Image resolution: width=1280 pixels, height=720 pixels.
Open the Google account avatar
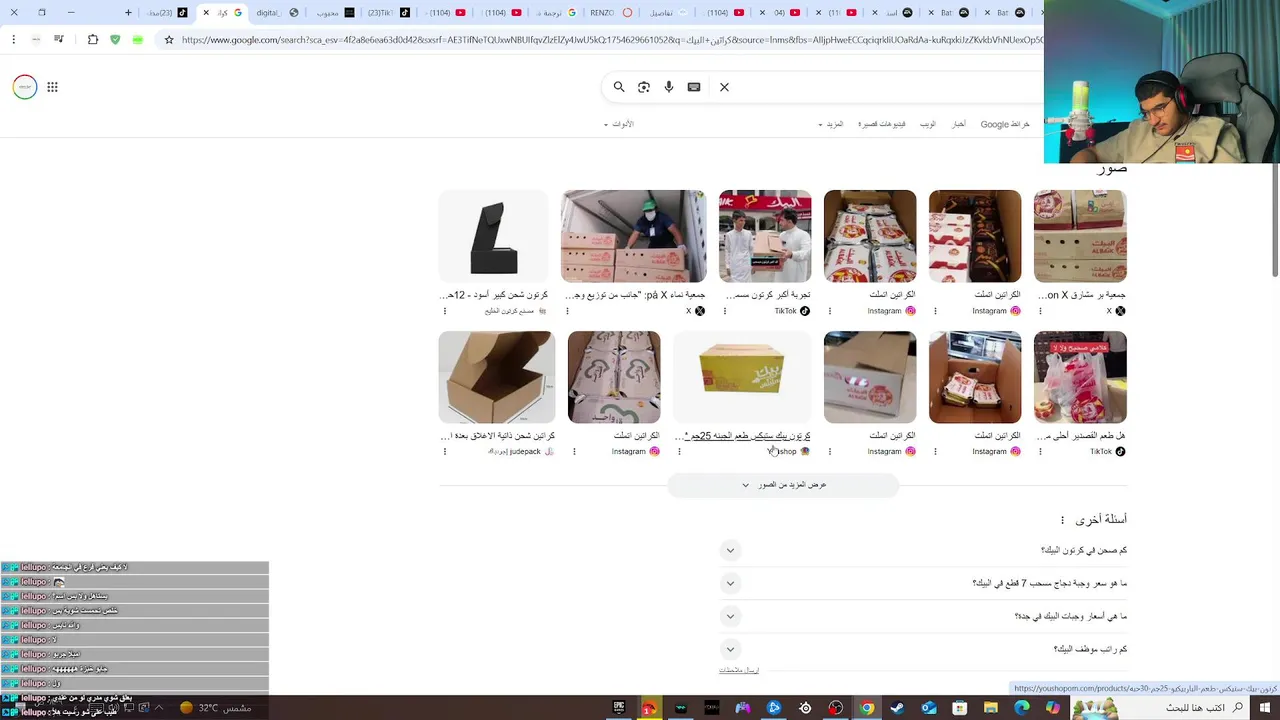tap(25, 87)
